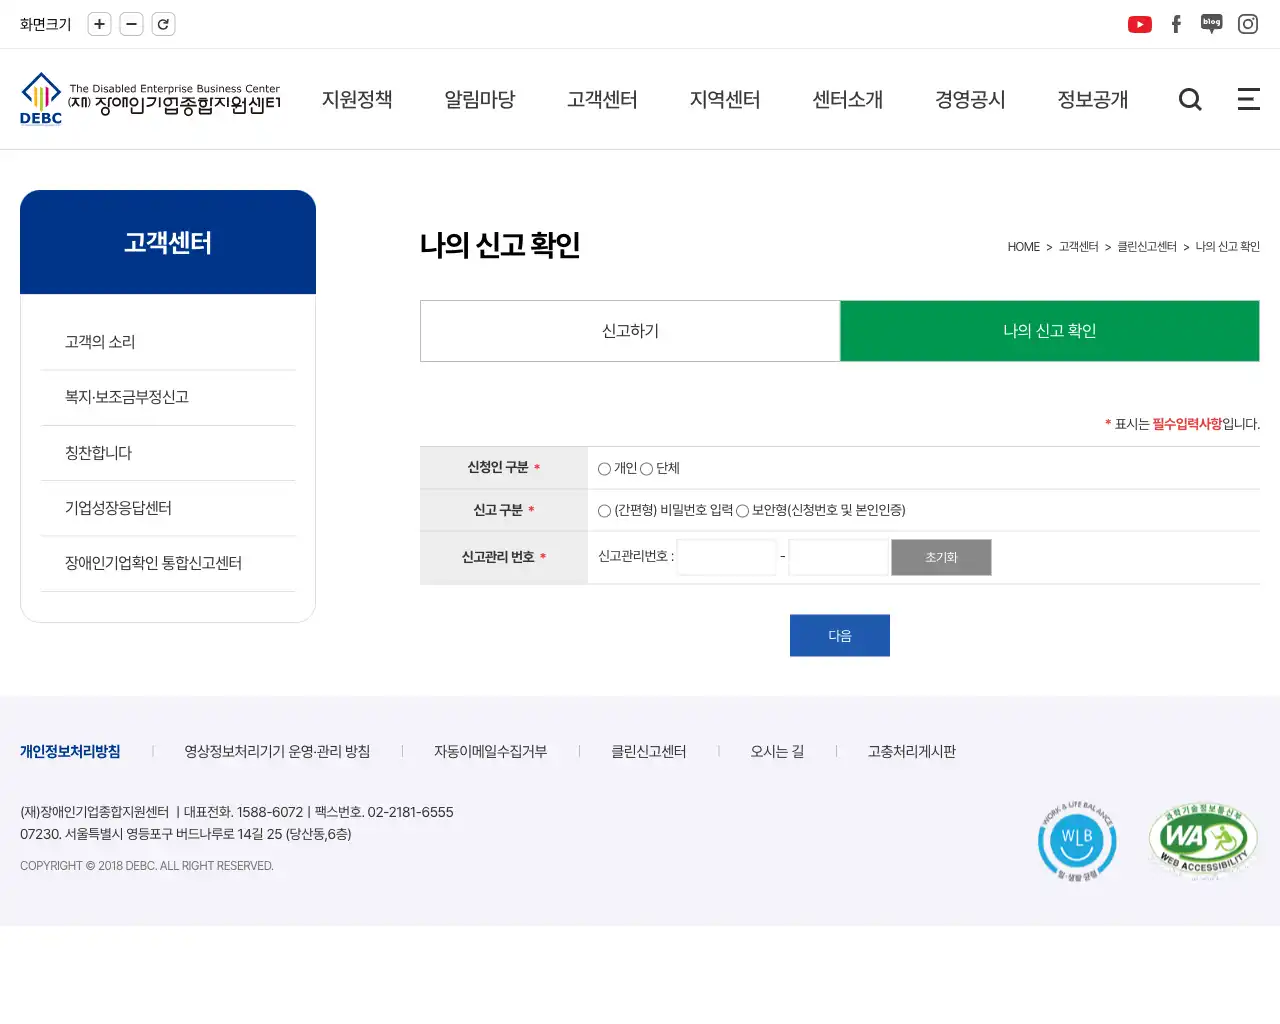Click the 다음 next button
Image resolution: width=1280 pixels, height=1024 pixels.
tap(840, 635)
